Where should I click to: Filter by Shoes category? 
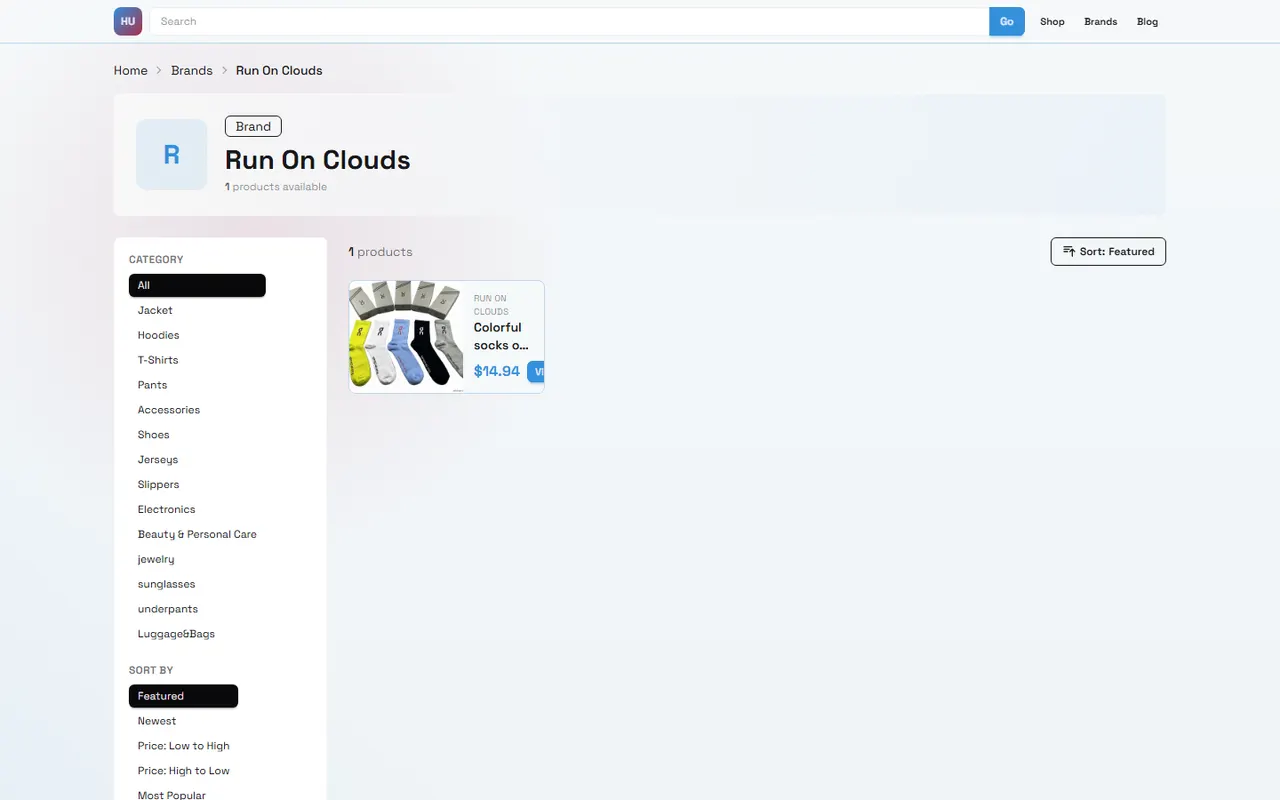[154, 435]
